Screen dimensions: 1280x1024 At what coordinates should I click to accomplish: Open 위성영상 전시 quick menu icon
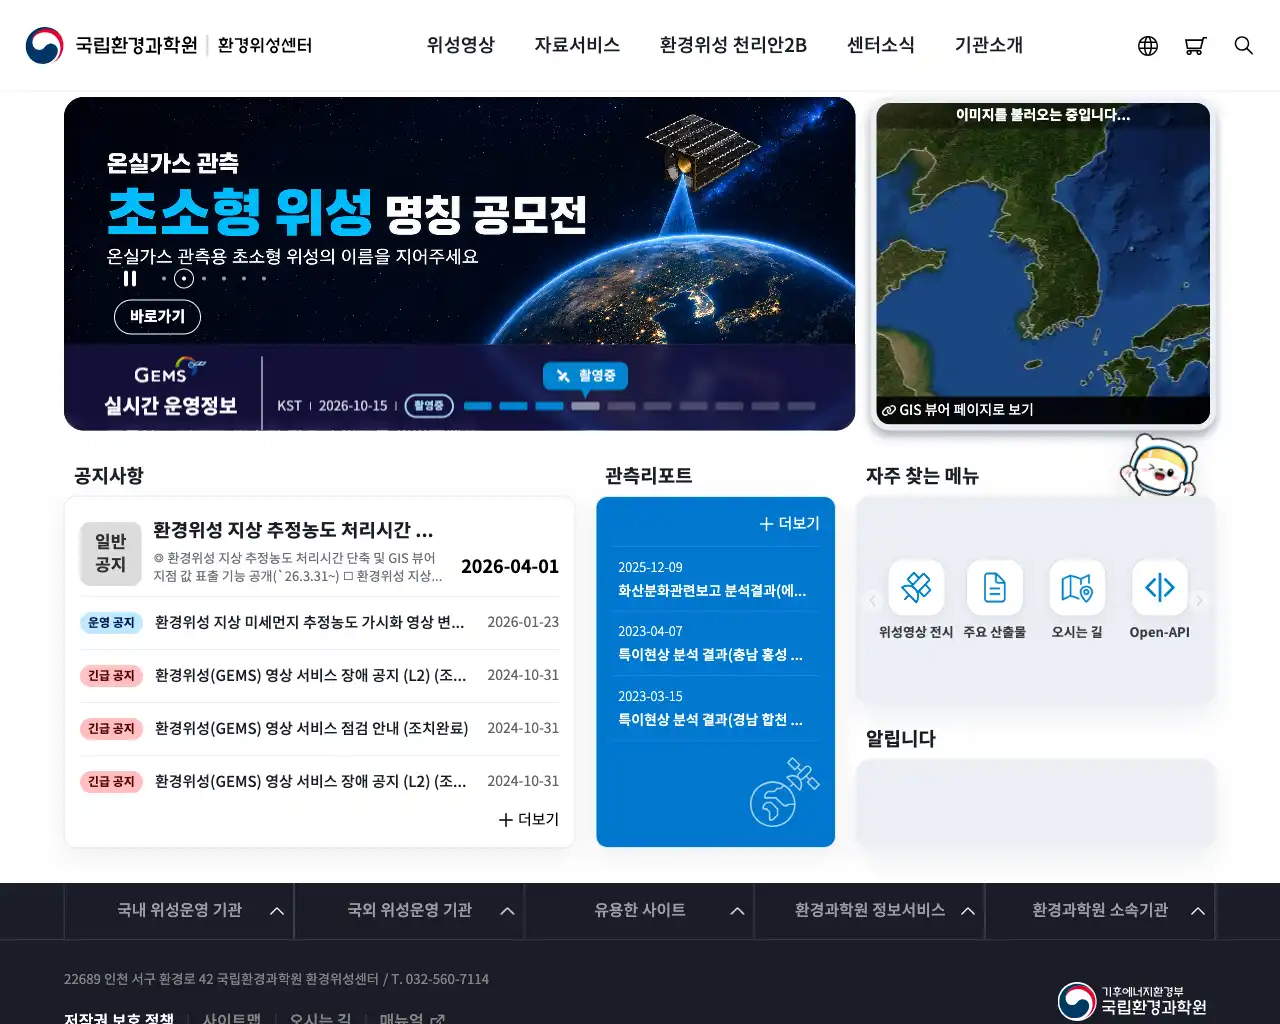916,587
